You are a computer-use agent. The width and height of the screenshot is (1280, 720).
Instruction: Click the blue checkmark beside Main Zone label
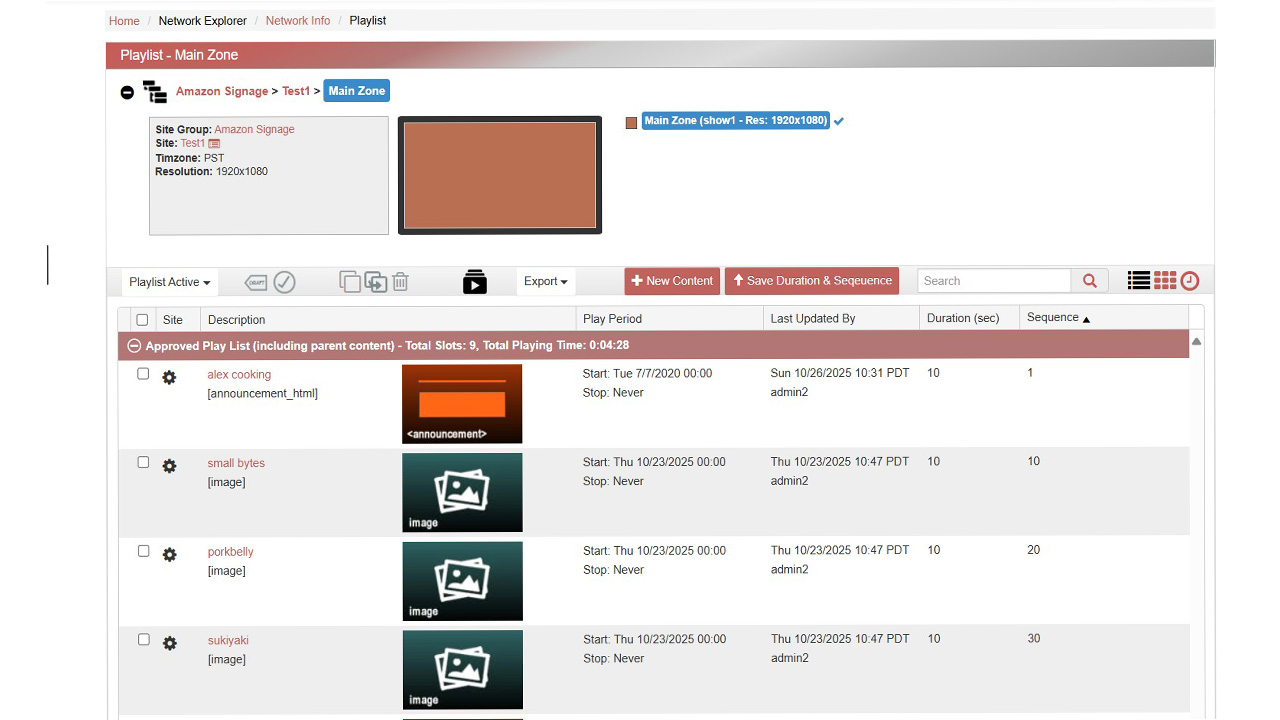839,121
